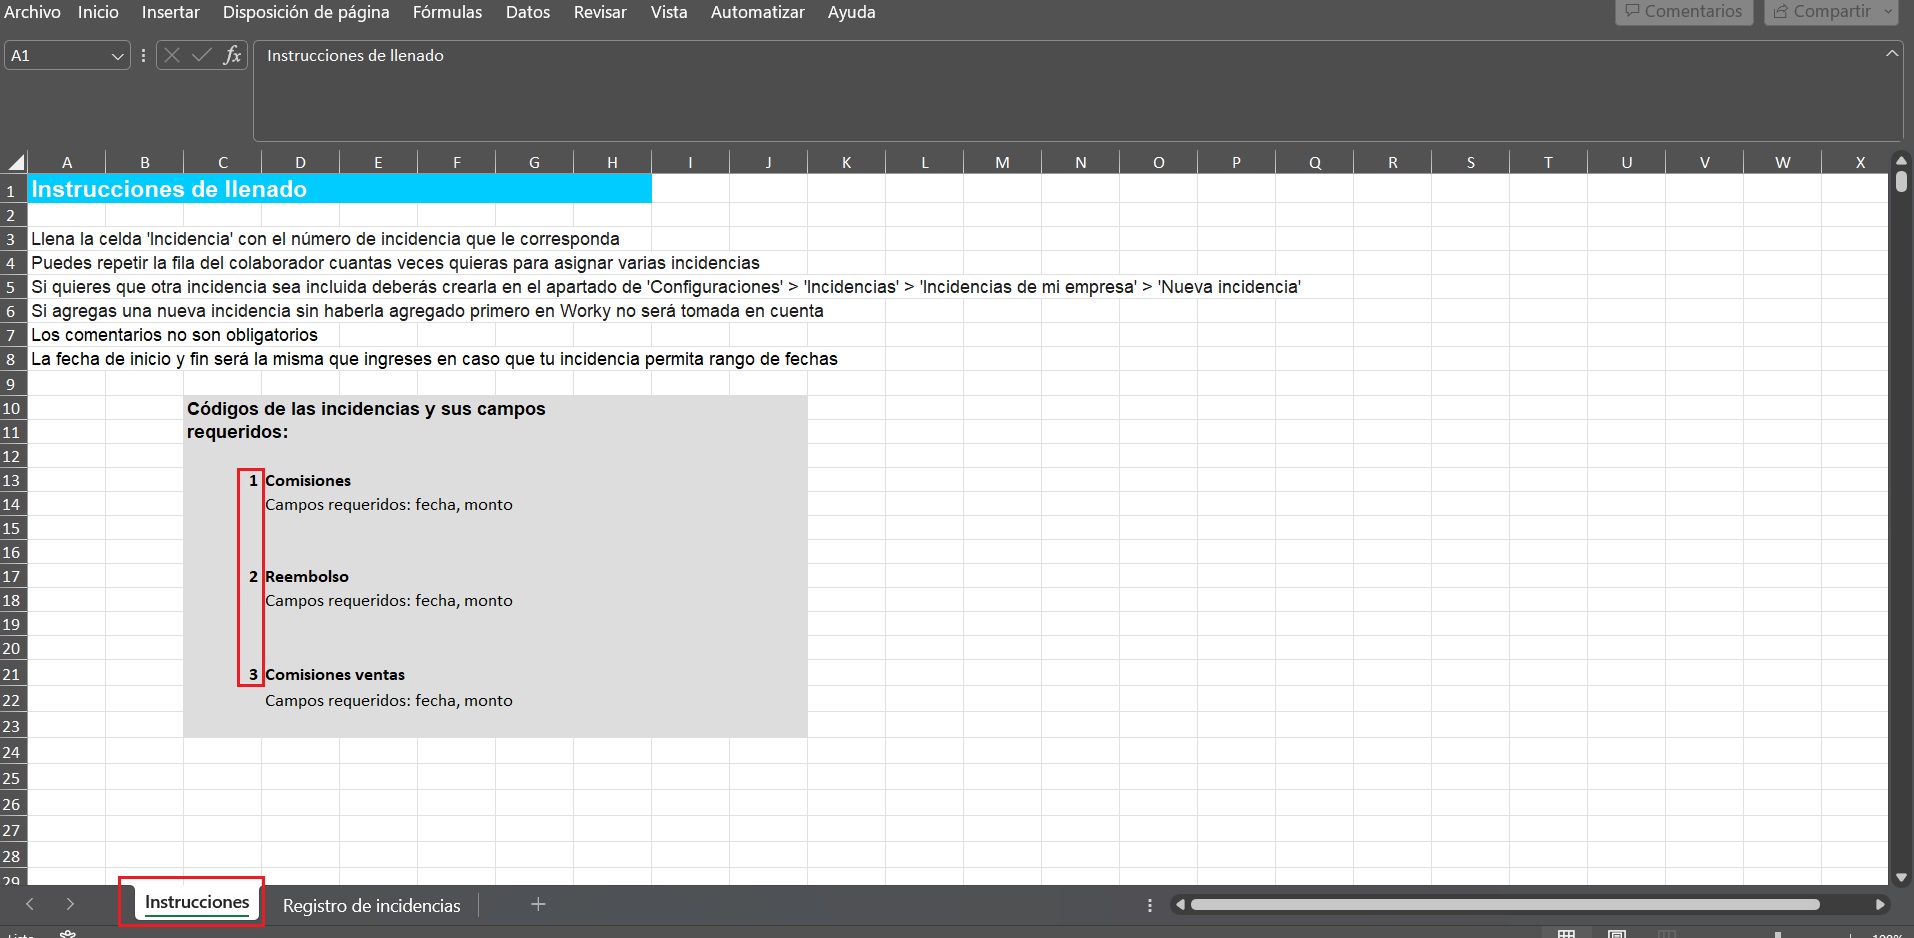Screen dimensions: 1914x938
Task: Click inside the formula bar text
Action: (355, 56)
